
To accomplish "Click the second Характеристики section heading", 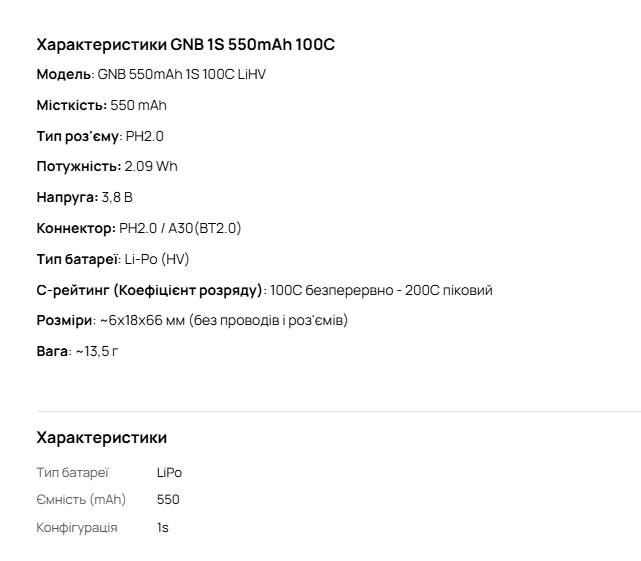I will click(x=101, y=438).
